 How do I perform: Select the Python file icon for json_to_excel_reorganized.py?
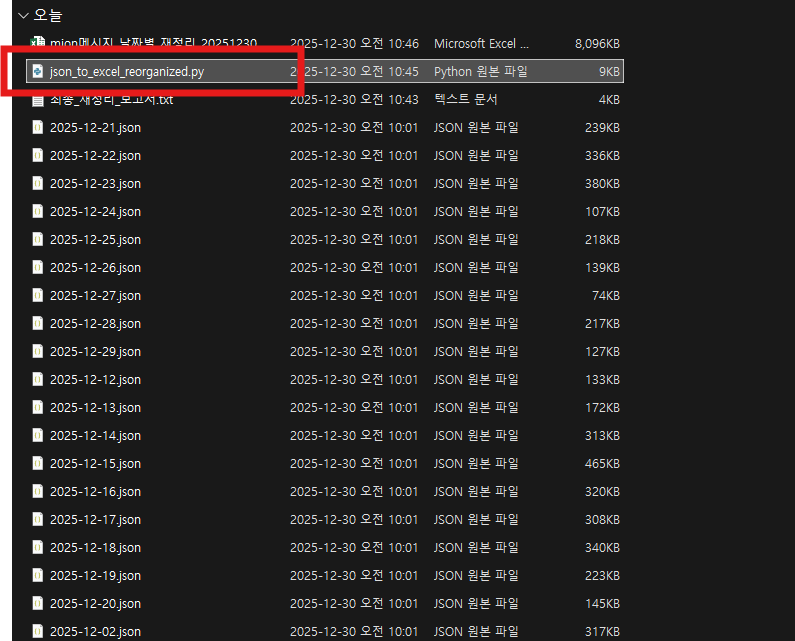[x=38, y=72]
